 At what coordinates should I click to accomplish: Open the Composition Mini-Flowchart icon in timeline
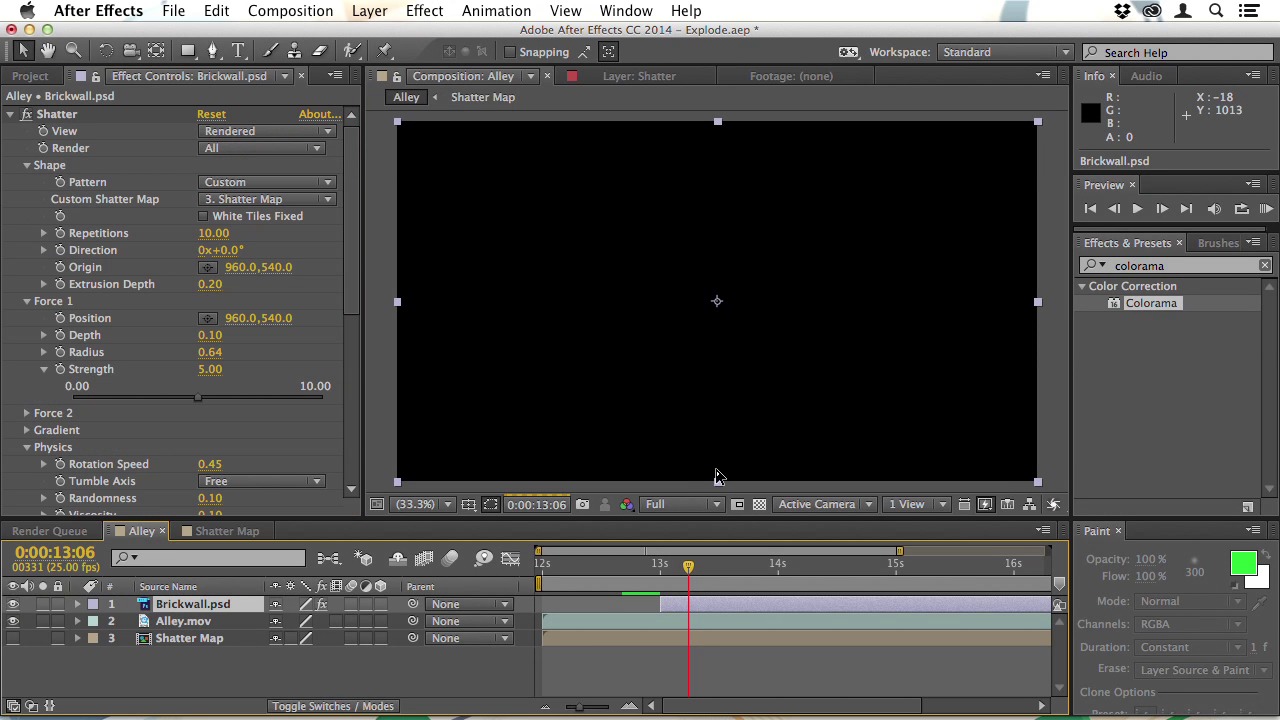click(x=329, y=559)
